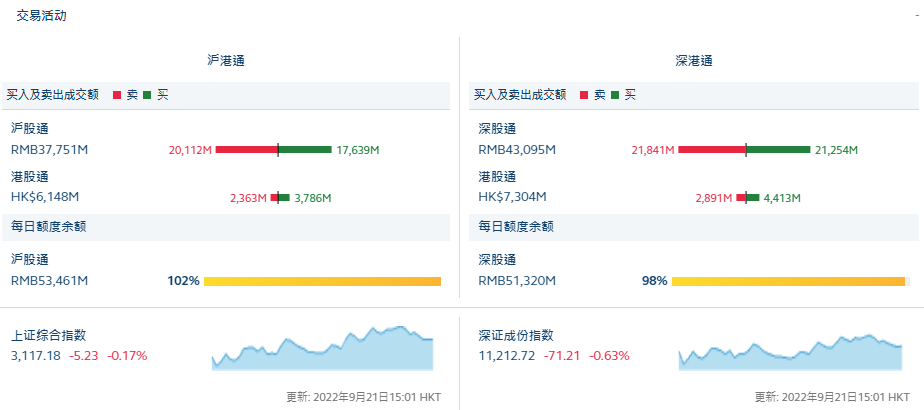Click the green 买 legend square under 沪港通

point(147,95)
